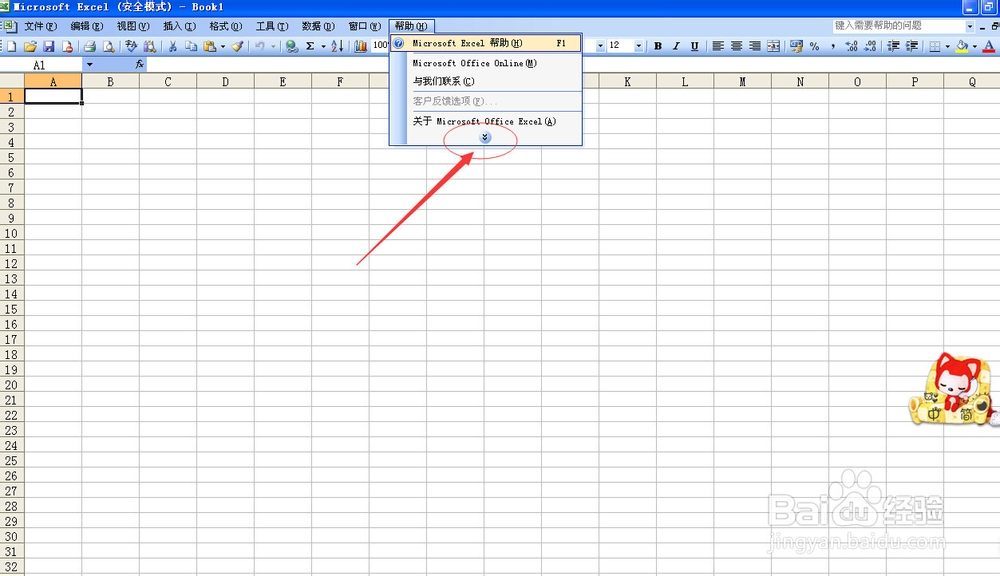Paste from clipboard icon
The width and height of the screenshot is (1000, 576).
209,46
